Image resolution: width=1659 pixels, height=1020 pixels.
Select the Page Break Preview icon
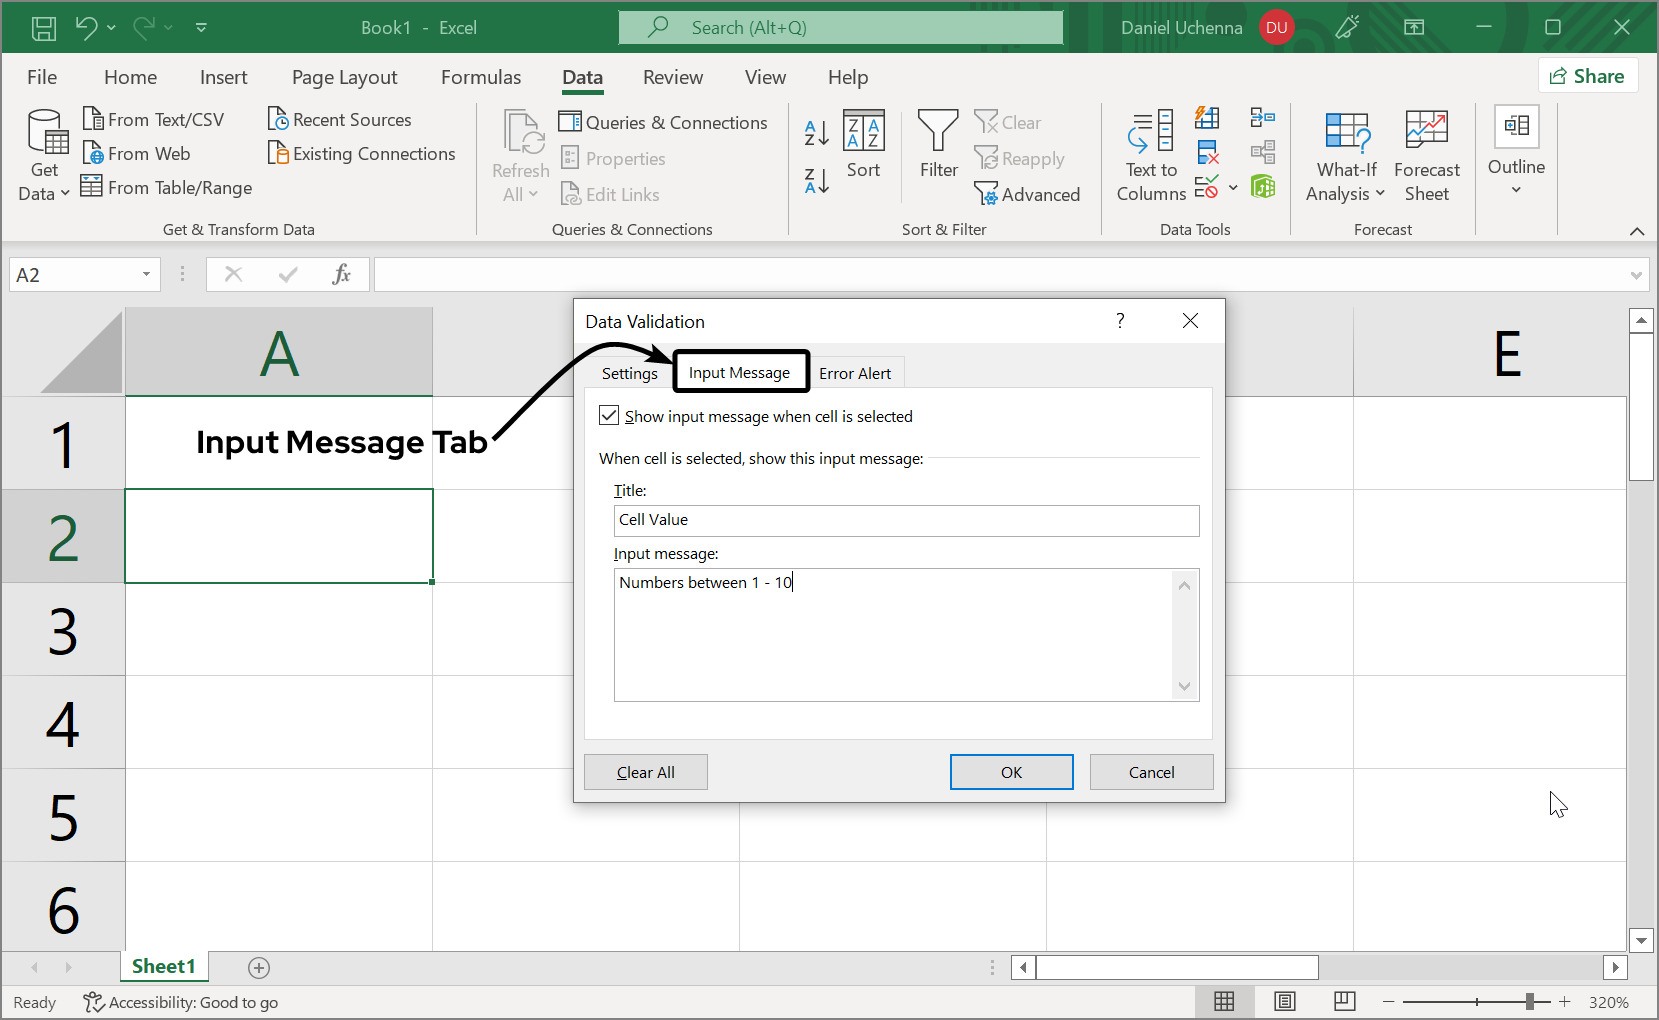(1344, 1001)
